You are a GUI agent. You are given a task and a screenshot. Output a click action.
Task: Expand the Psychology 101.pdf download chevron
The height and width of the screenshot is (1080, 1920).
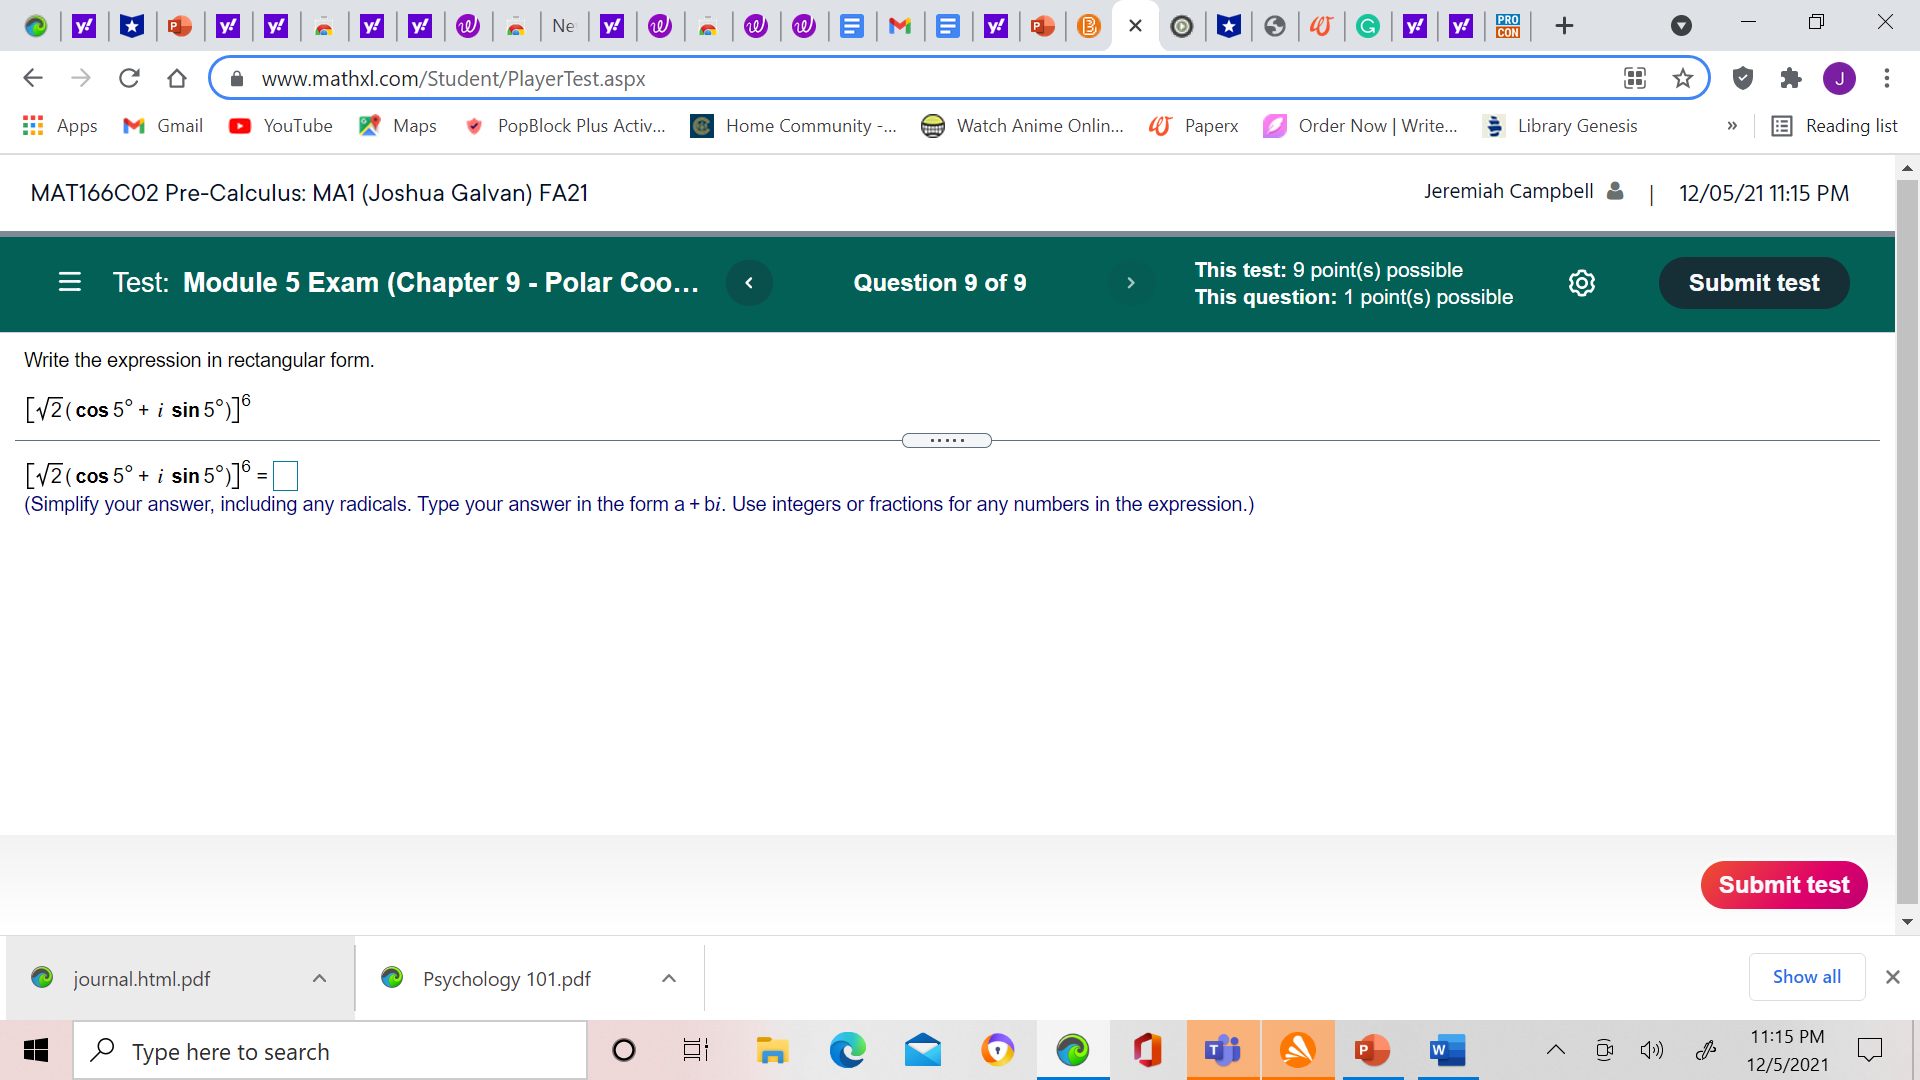coord(669,978)
